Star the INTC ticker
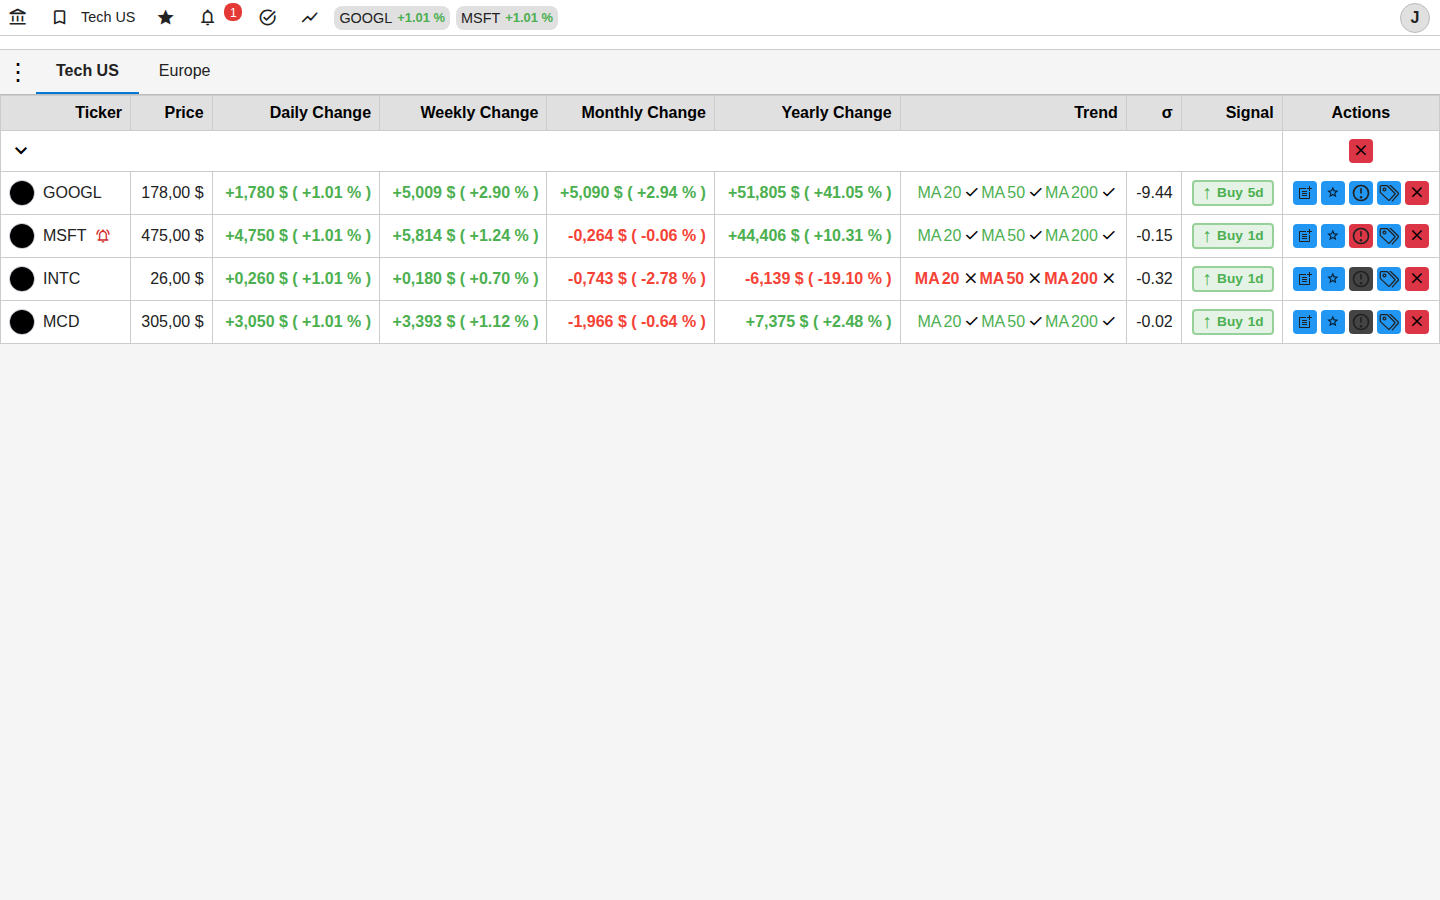Screen dimensions: 1440x900 pyautogui.click(x=1333, y=279)
